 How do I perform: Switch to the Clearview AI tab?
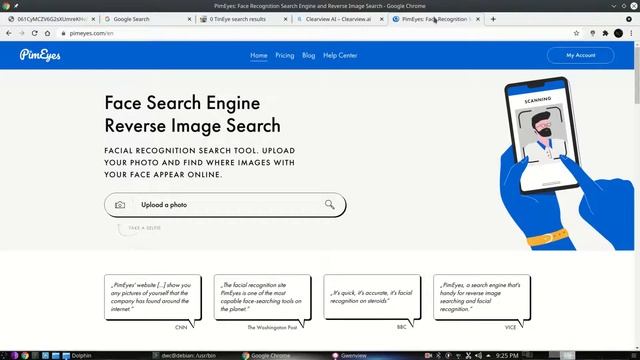point(340,19)
